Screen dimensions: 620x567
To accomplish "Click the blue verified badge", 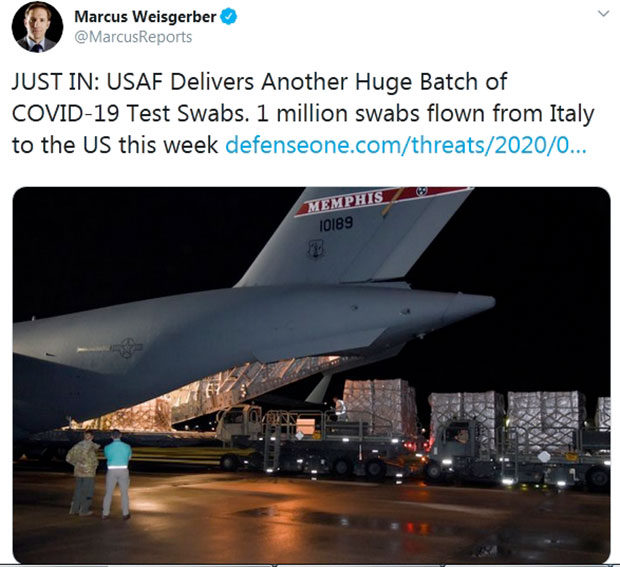I will coord(229,17).
